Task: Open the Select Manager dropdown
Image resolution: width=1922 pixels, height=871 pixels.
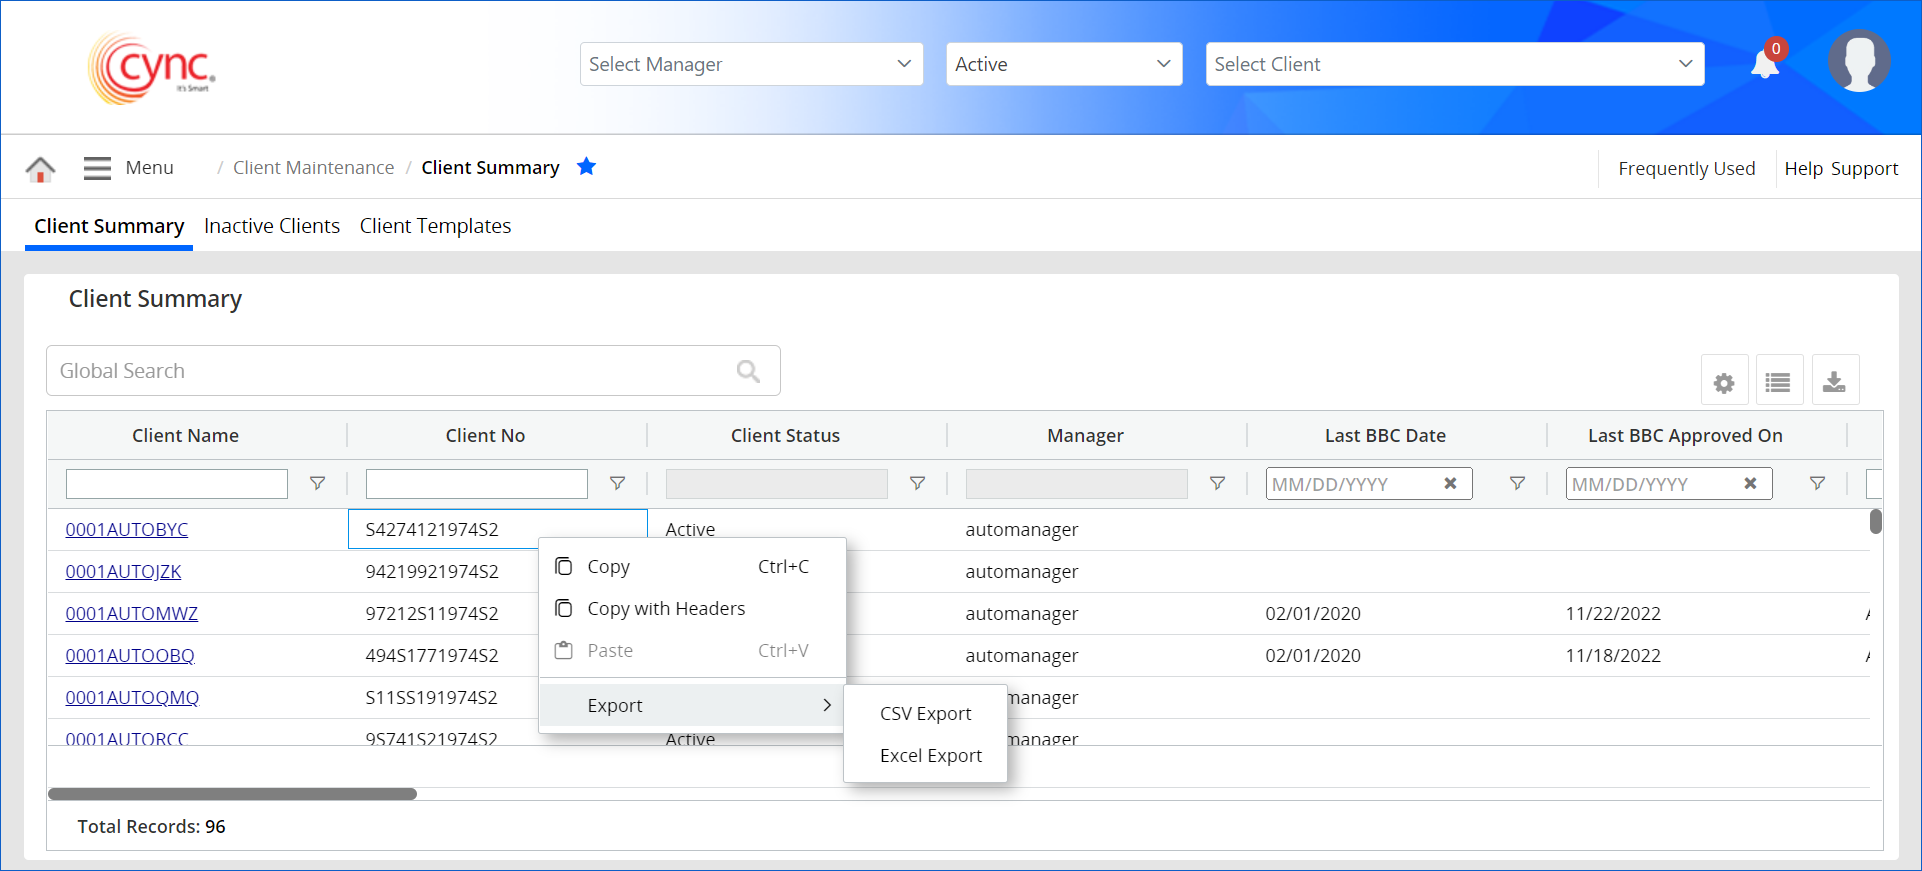Action: coord(751,64)
